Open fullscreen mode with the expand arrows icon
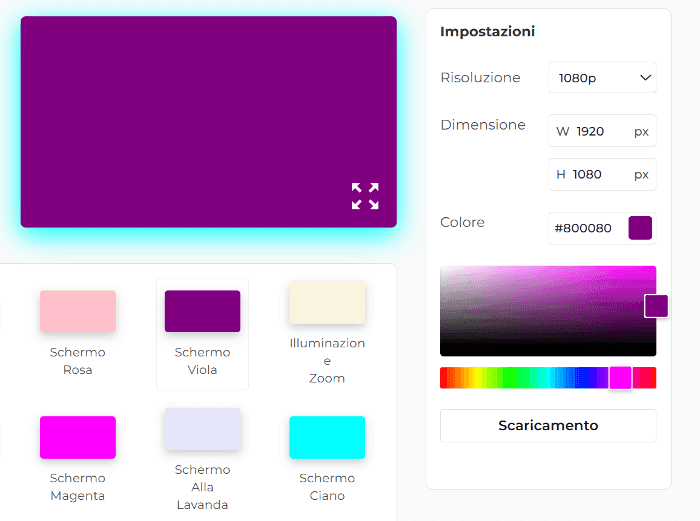Screen dimensions: 700x521 click(365, 196)
